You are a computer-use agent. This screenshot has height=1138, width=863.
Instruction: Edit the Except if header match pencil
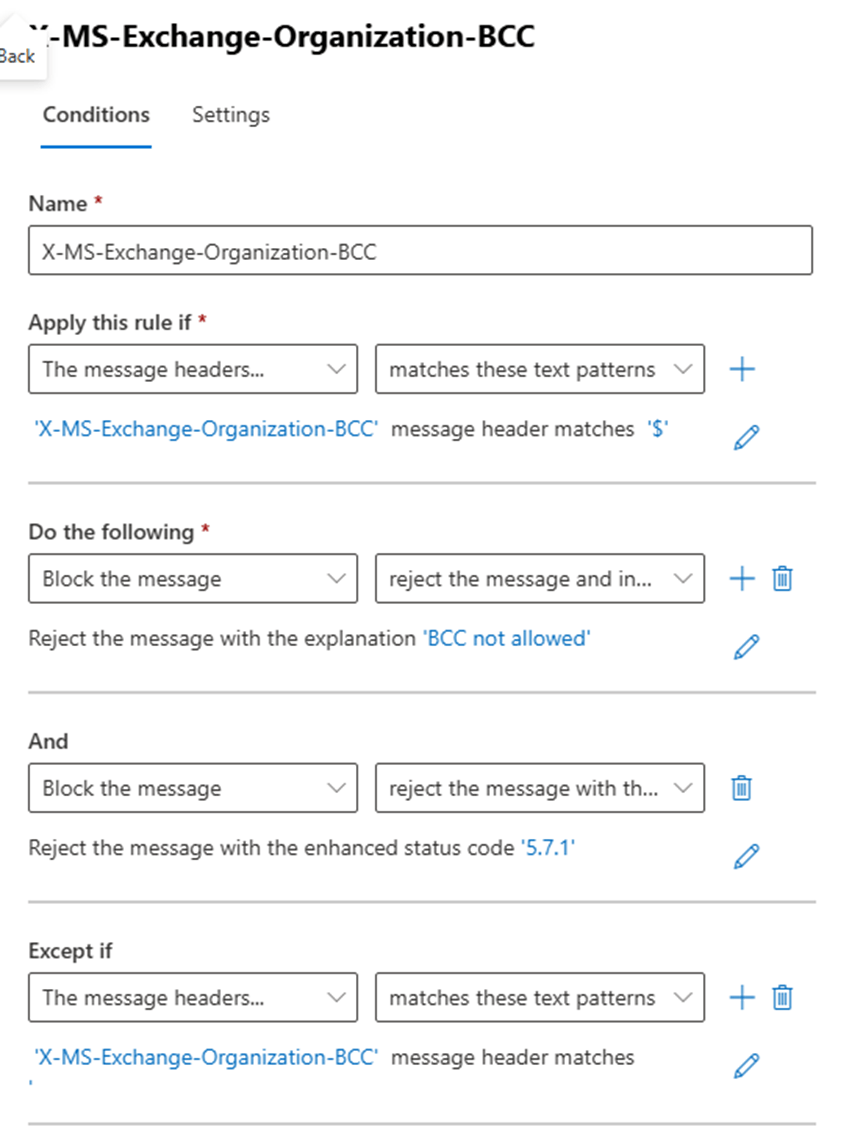746,1066
